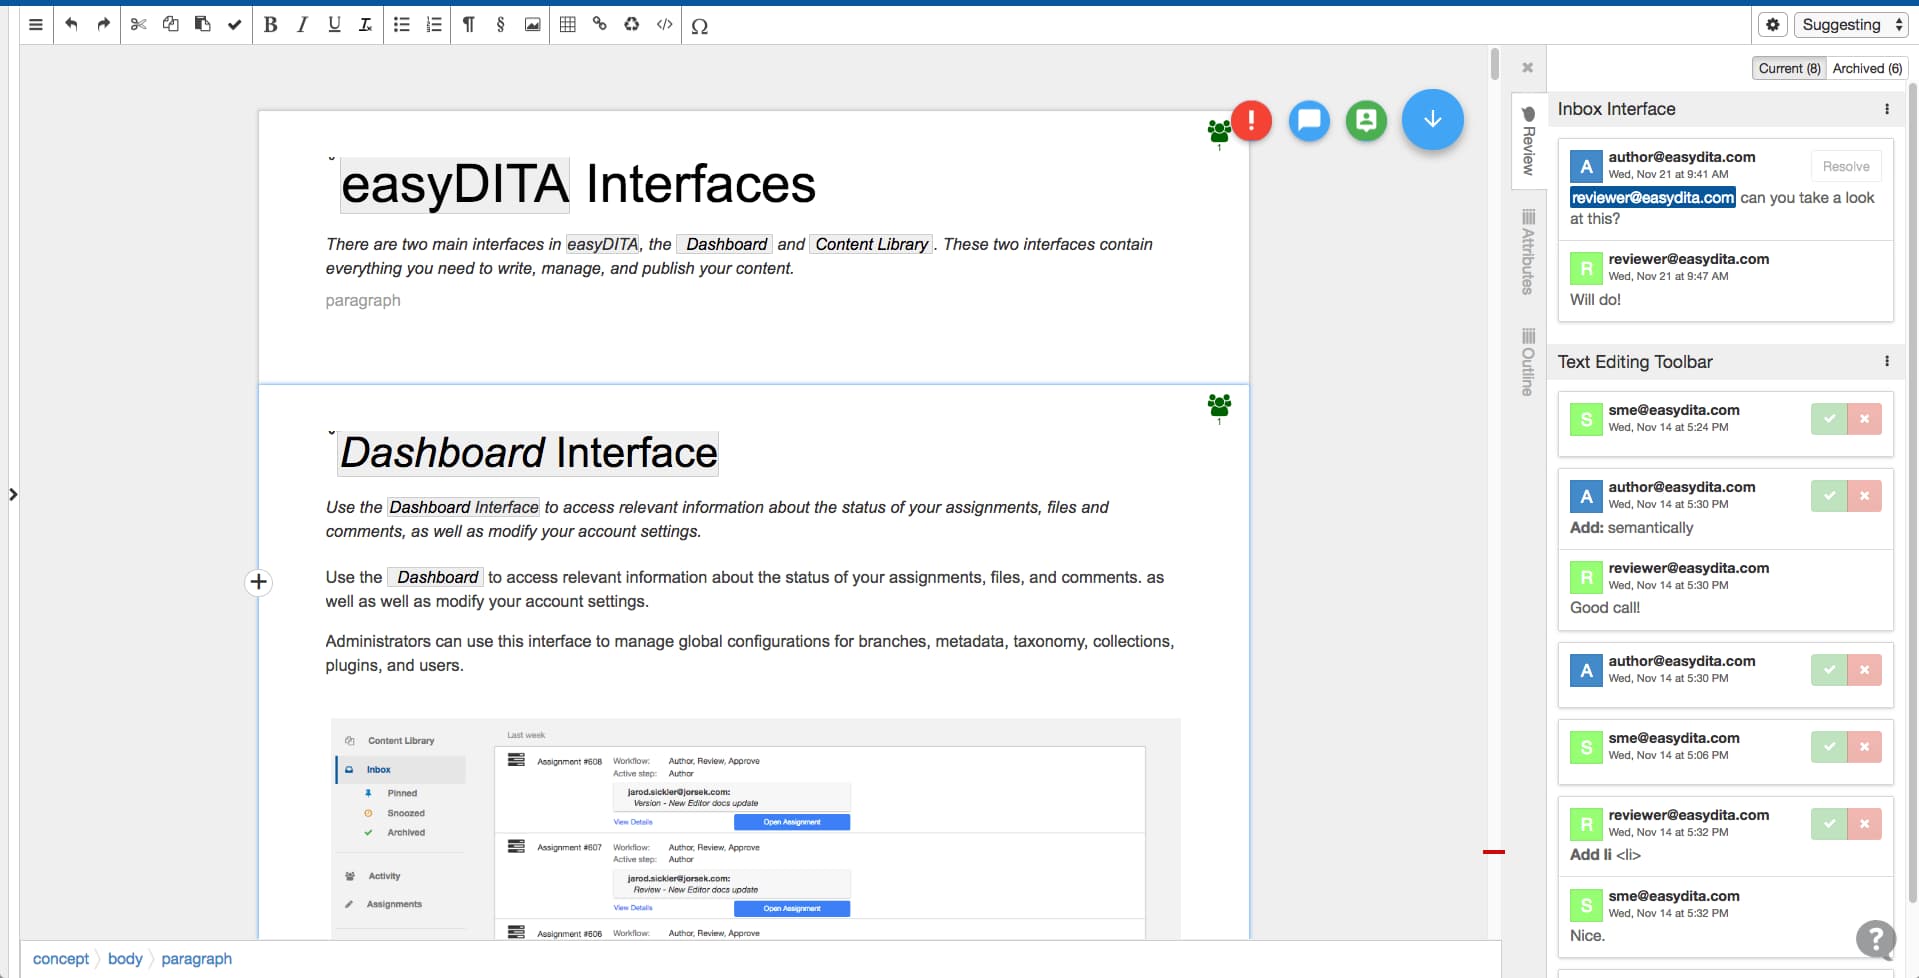Undo the last edit

71,25
